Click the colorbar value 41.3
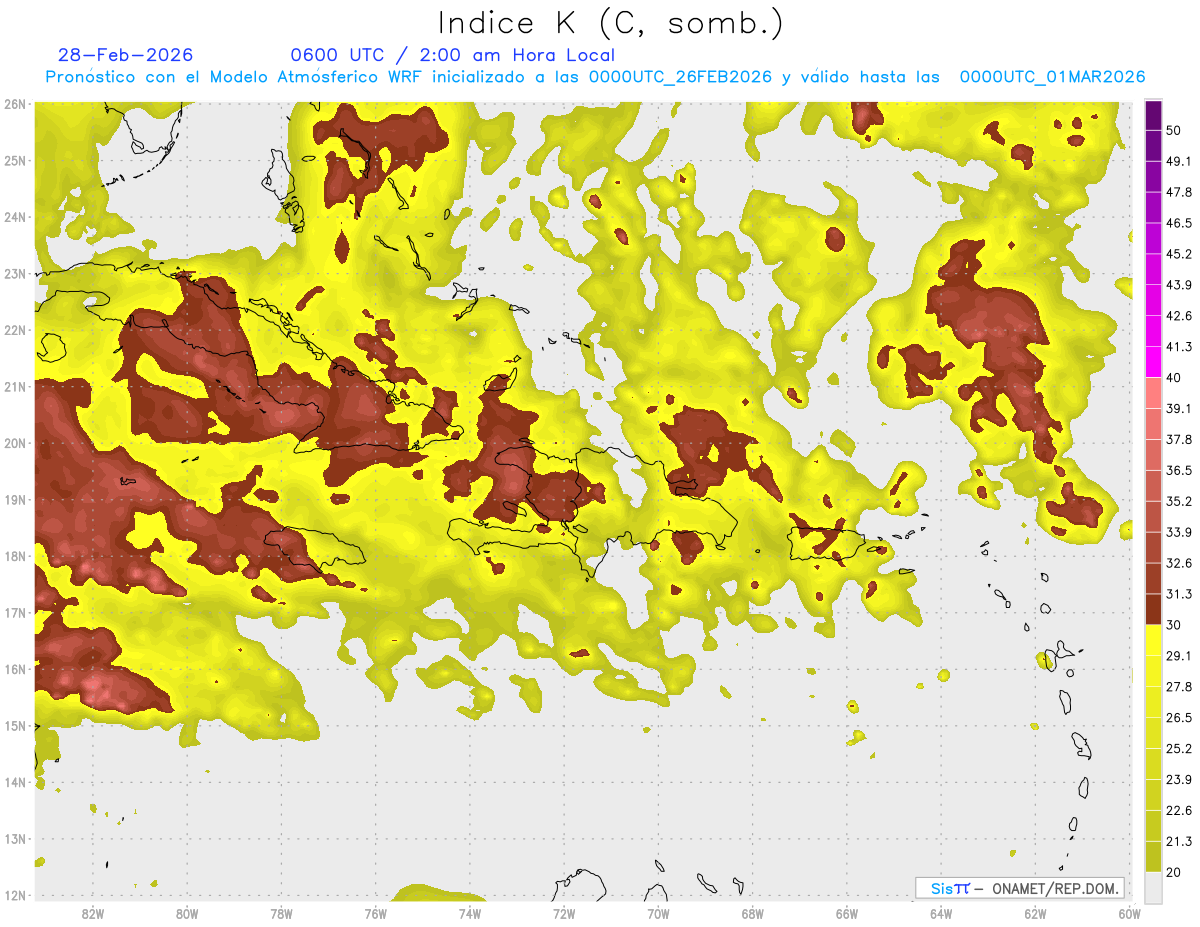The height and width of the screenshot is (927, 1200). coord(1179,347)
